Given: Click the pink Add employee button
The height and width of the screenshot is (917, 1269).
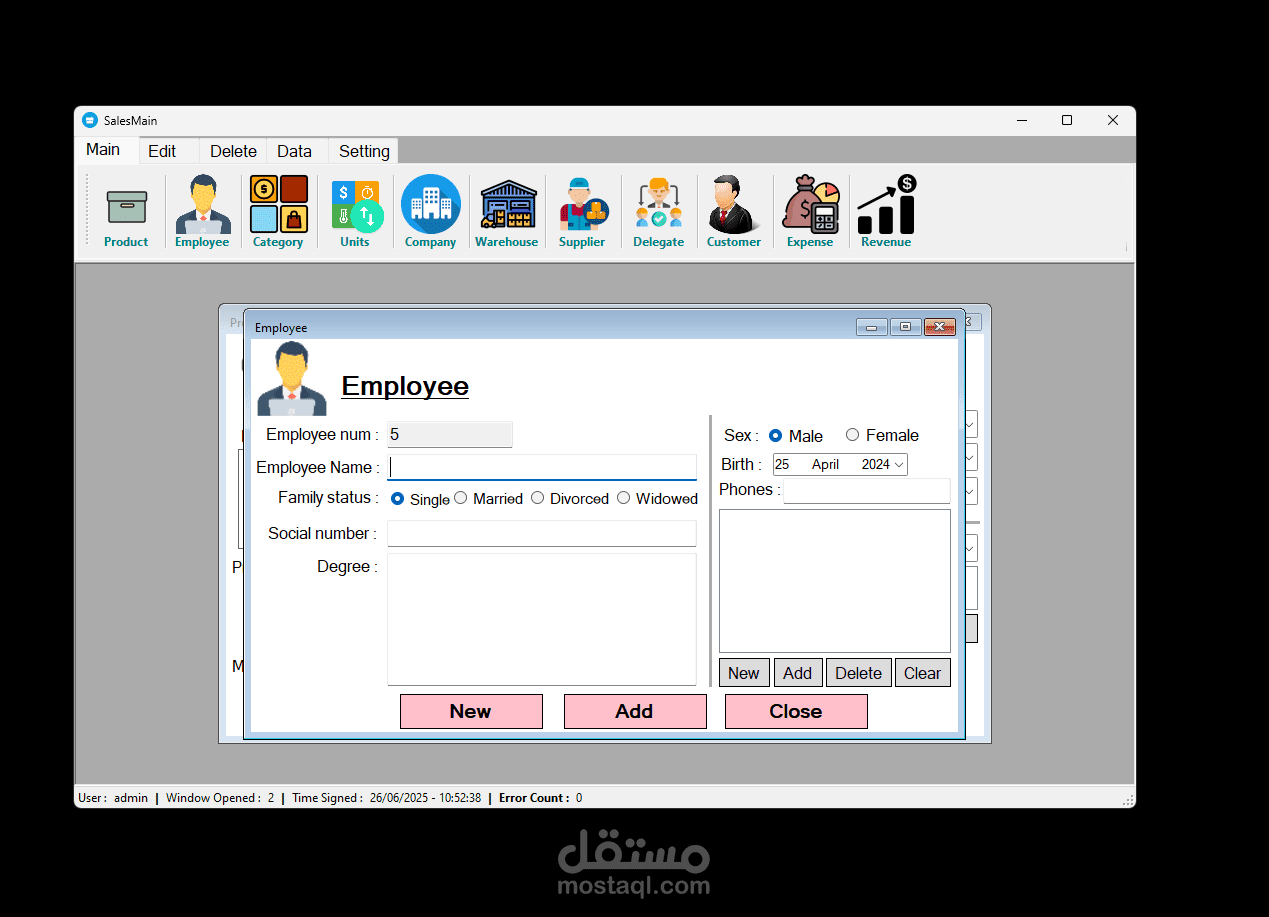Looking at the screenshot, I should point(635,711).
